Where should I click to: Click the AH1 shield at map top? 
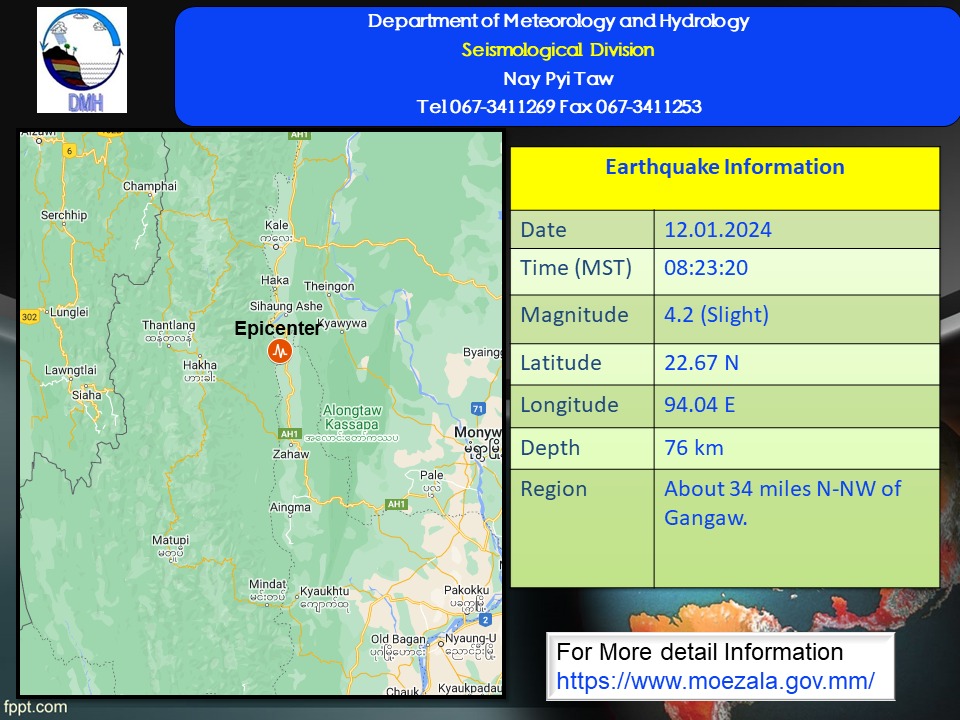299,134
